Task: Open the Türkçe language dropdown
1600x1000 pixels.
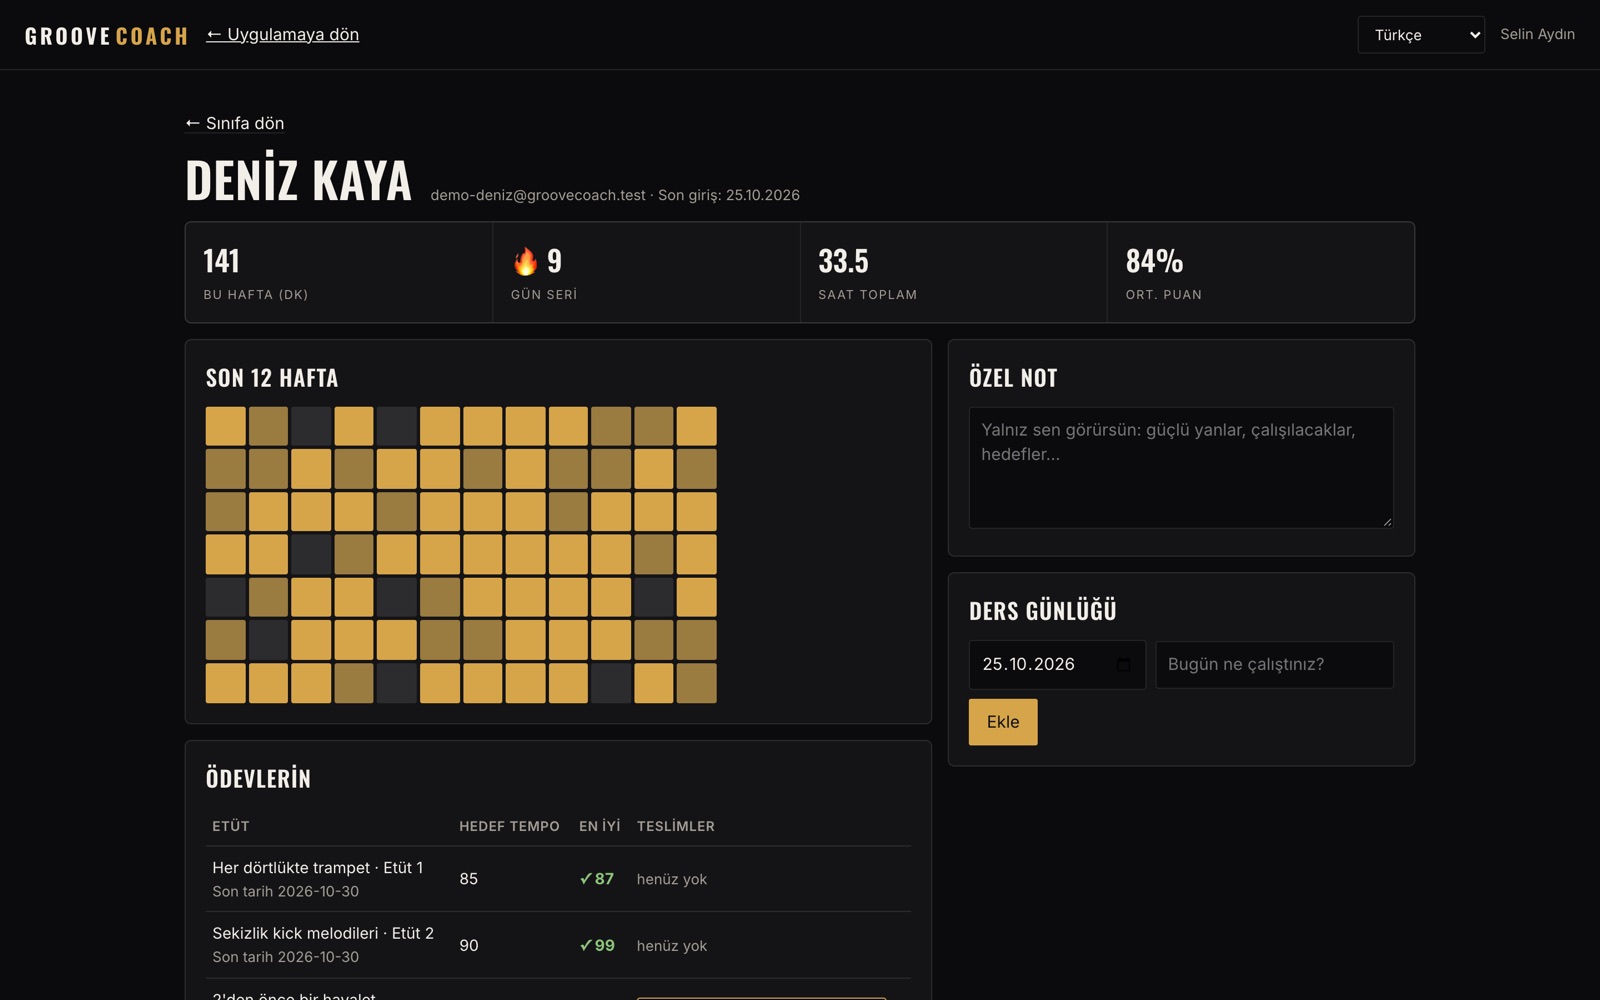Action: pos(1421,35)
